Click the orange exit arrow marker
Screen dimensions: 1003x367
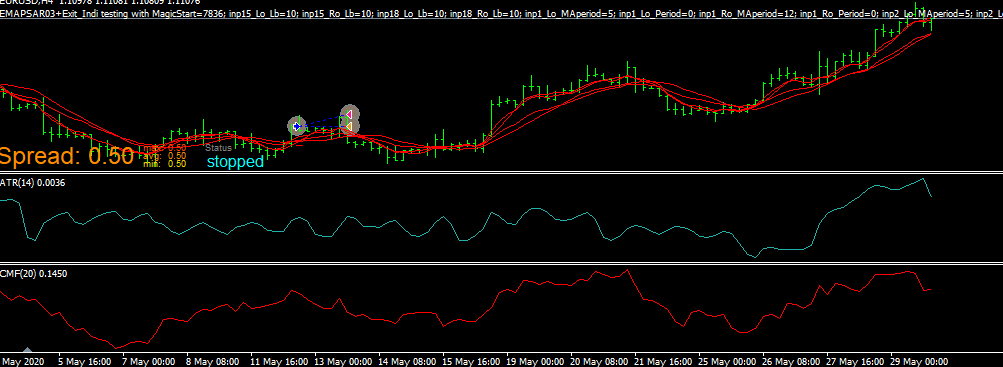[x=349, y=127]
